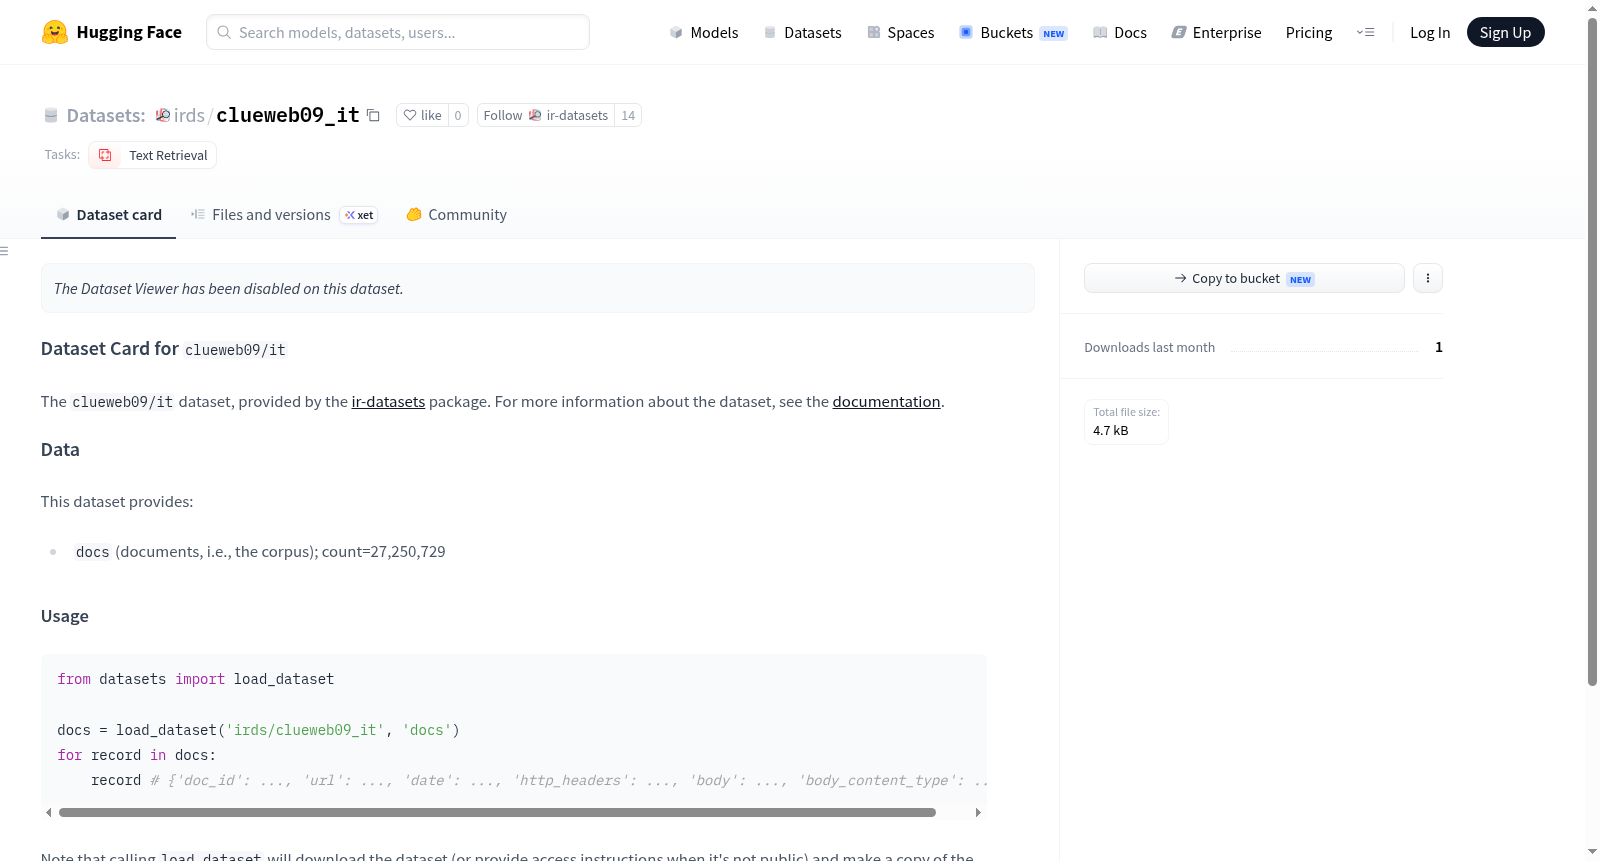Open the Models page
1600x861 pixels.
click(704, 32)
